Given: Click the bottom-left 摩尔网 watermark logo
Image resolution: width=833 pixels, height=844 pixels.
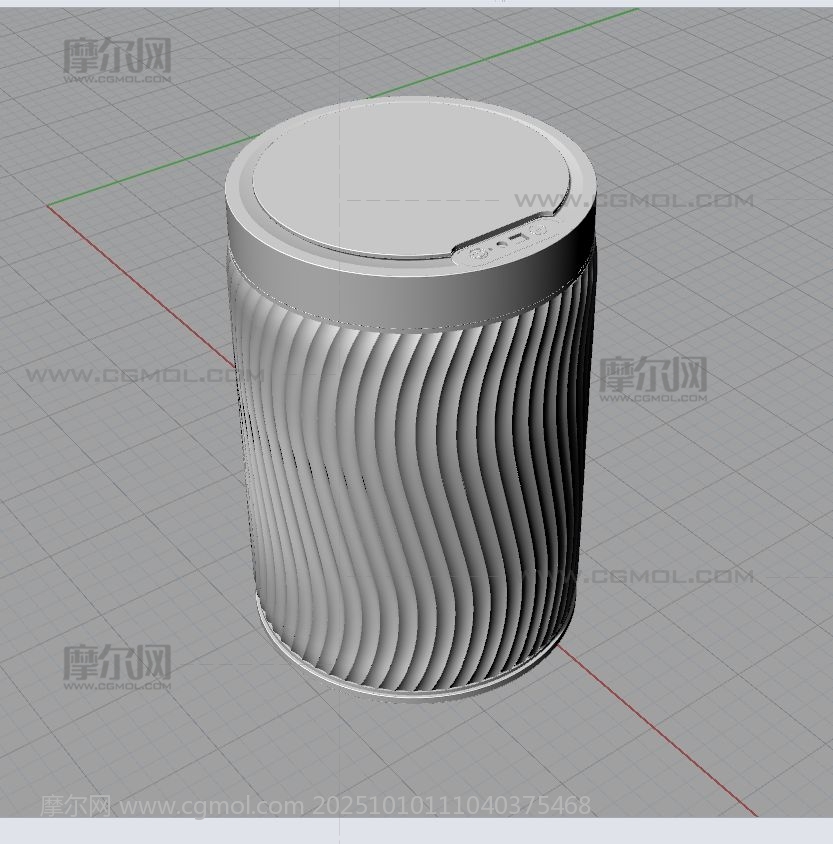Looking at the screenshot, I should coord(117,664).
